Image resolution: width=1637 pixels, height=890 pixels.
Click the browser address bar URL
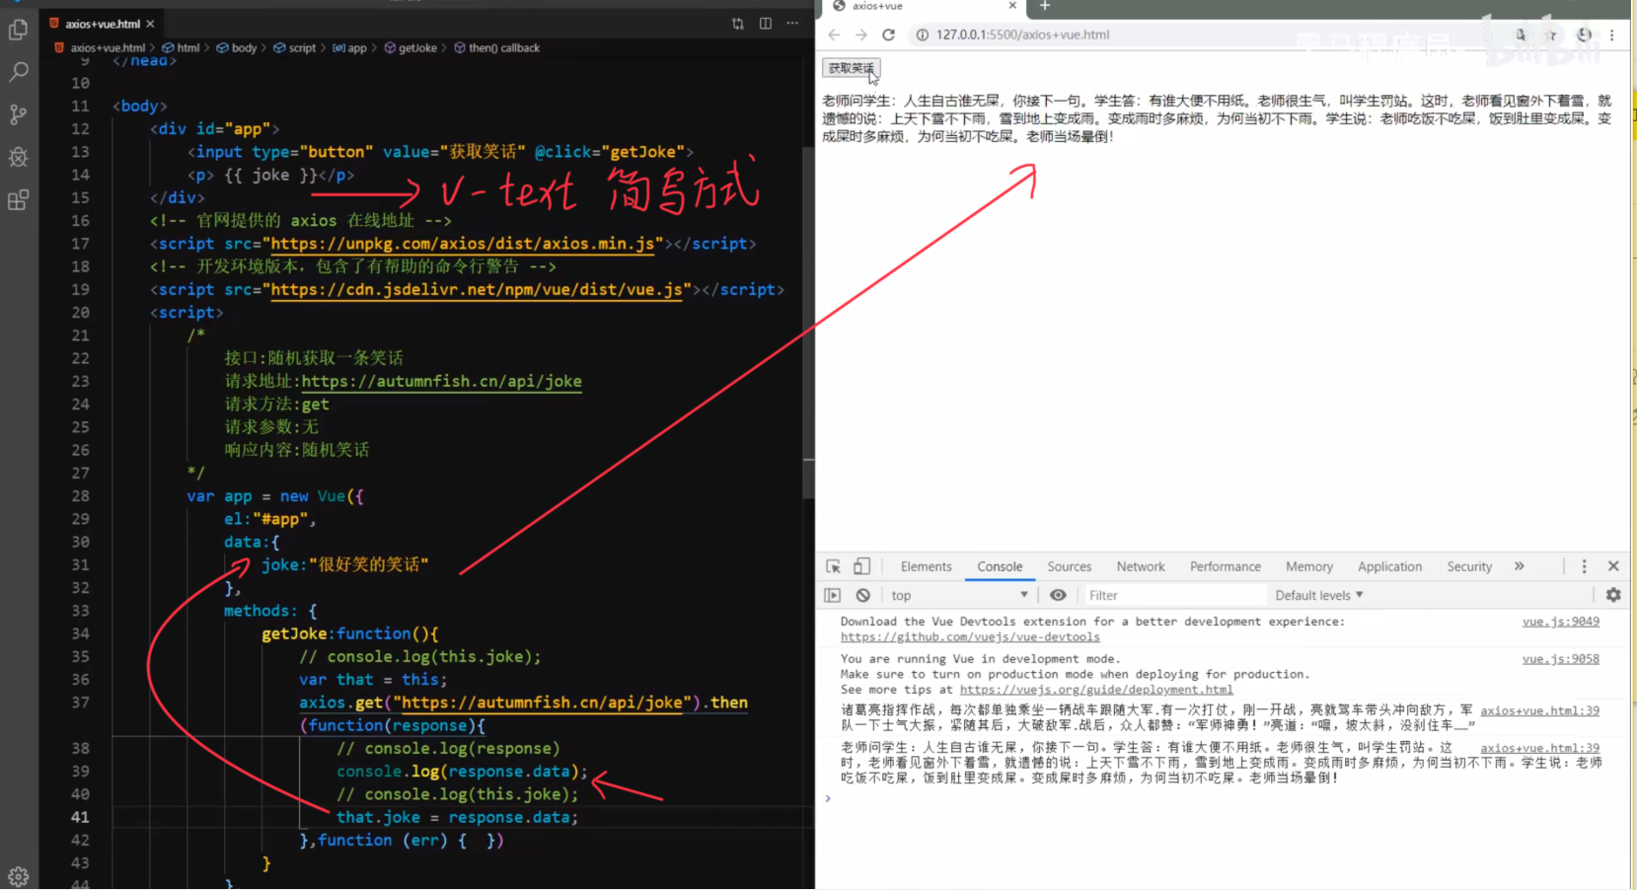(x=1022, y=35)
